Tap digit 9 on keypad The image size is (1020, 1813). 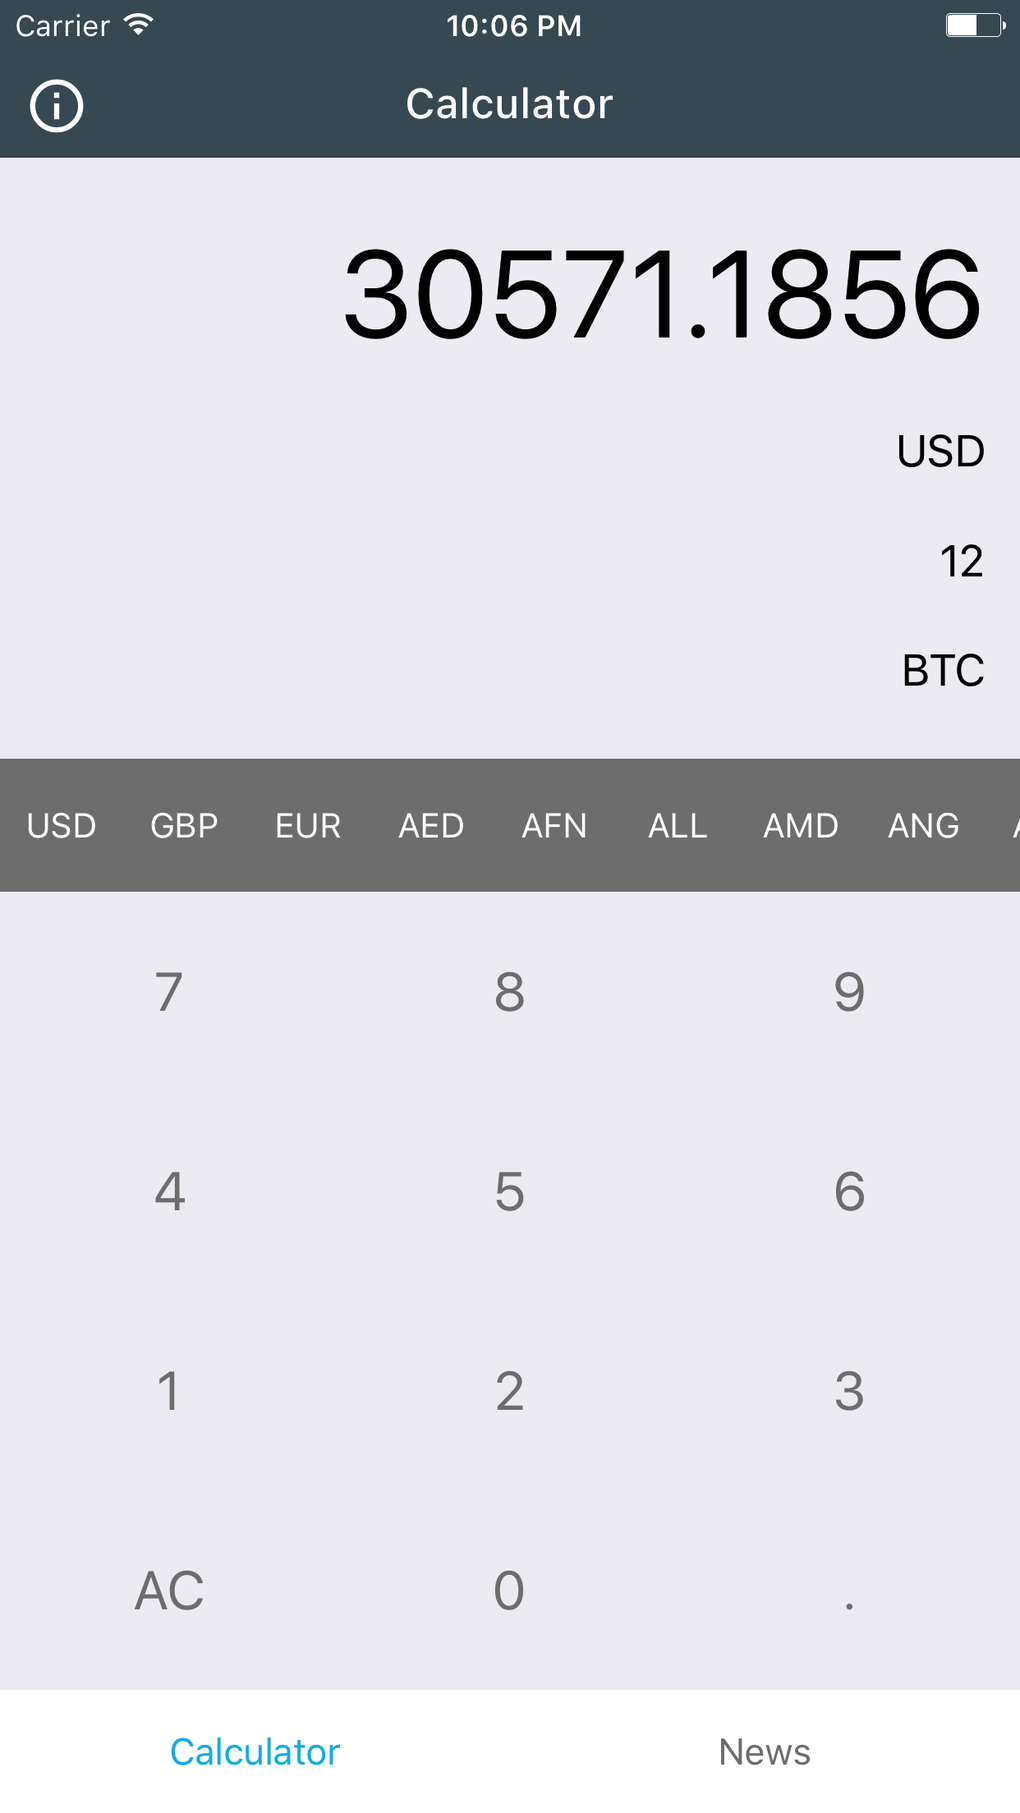point(849,992)
